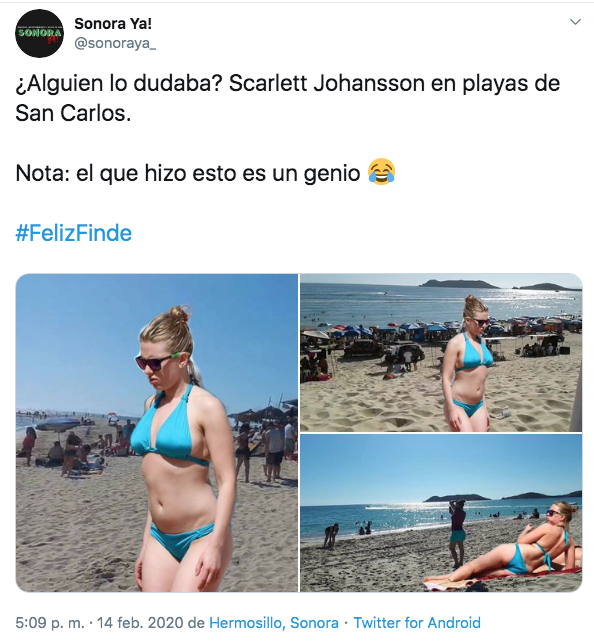Screen dimensions: 594x642
Task: Open the top-right beach photo with umbrellas
Action: (x=441, y=352)
